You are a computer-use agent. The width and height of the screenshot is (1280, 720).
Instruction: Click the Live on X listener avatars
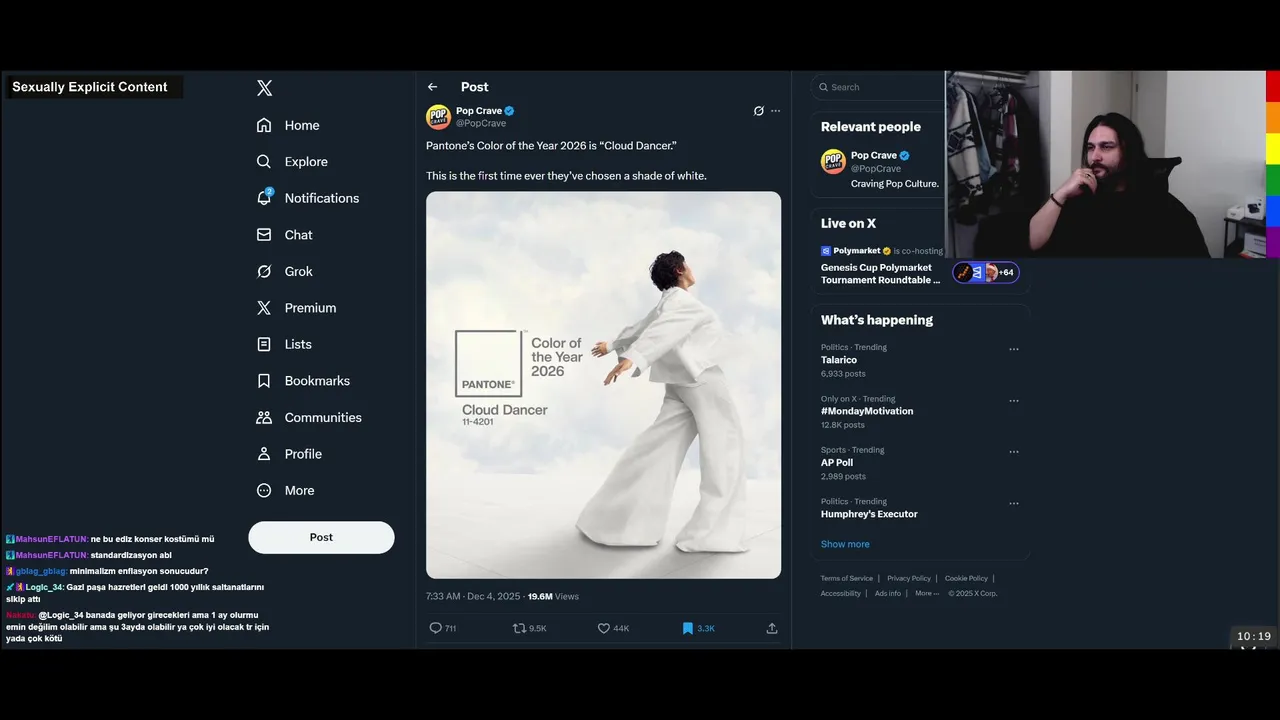(x=985, y=272)
